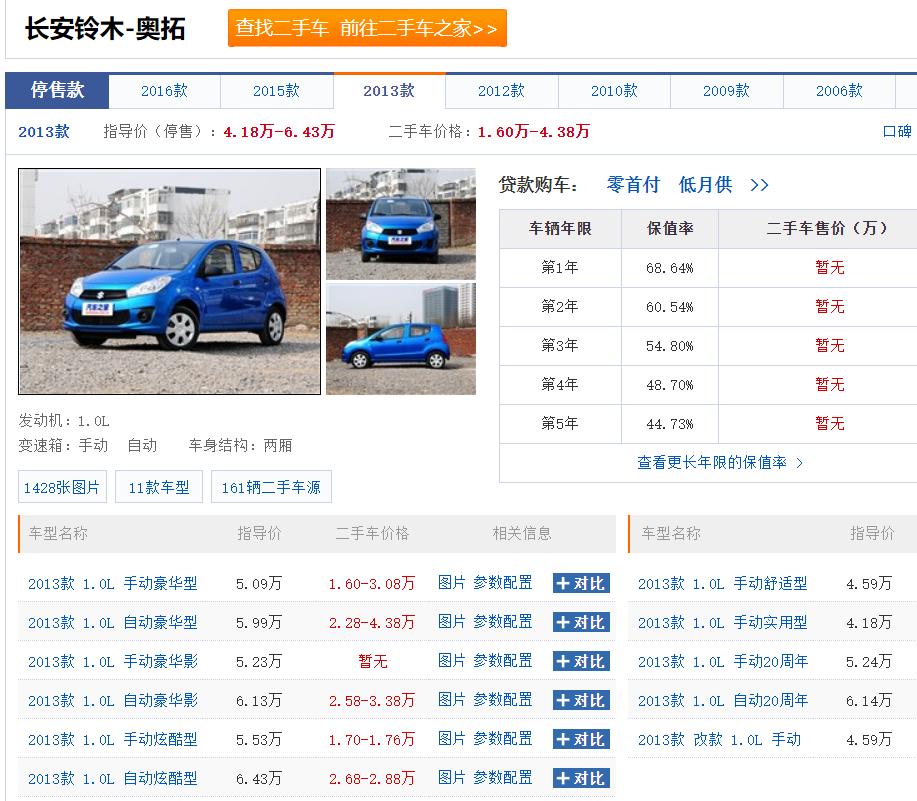Select the 停售款 tab
The height and width of the screenshot is (801, 917).
click(57, 91)
